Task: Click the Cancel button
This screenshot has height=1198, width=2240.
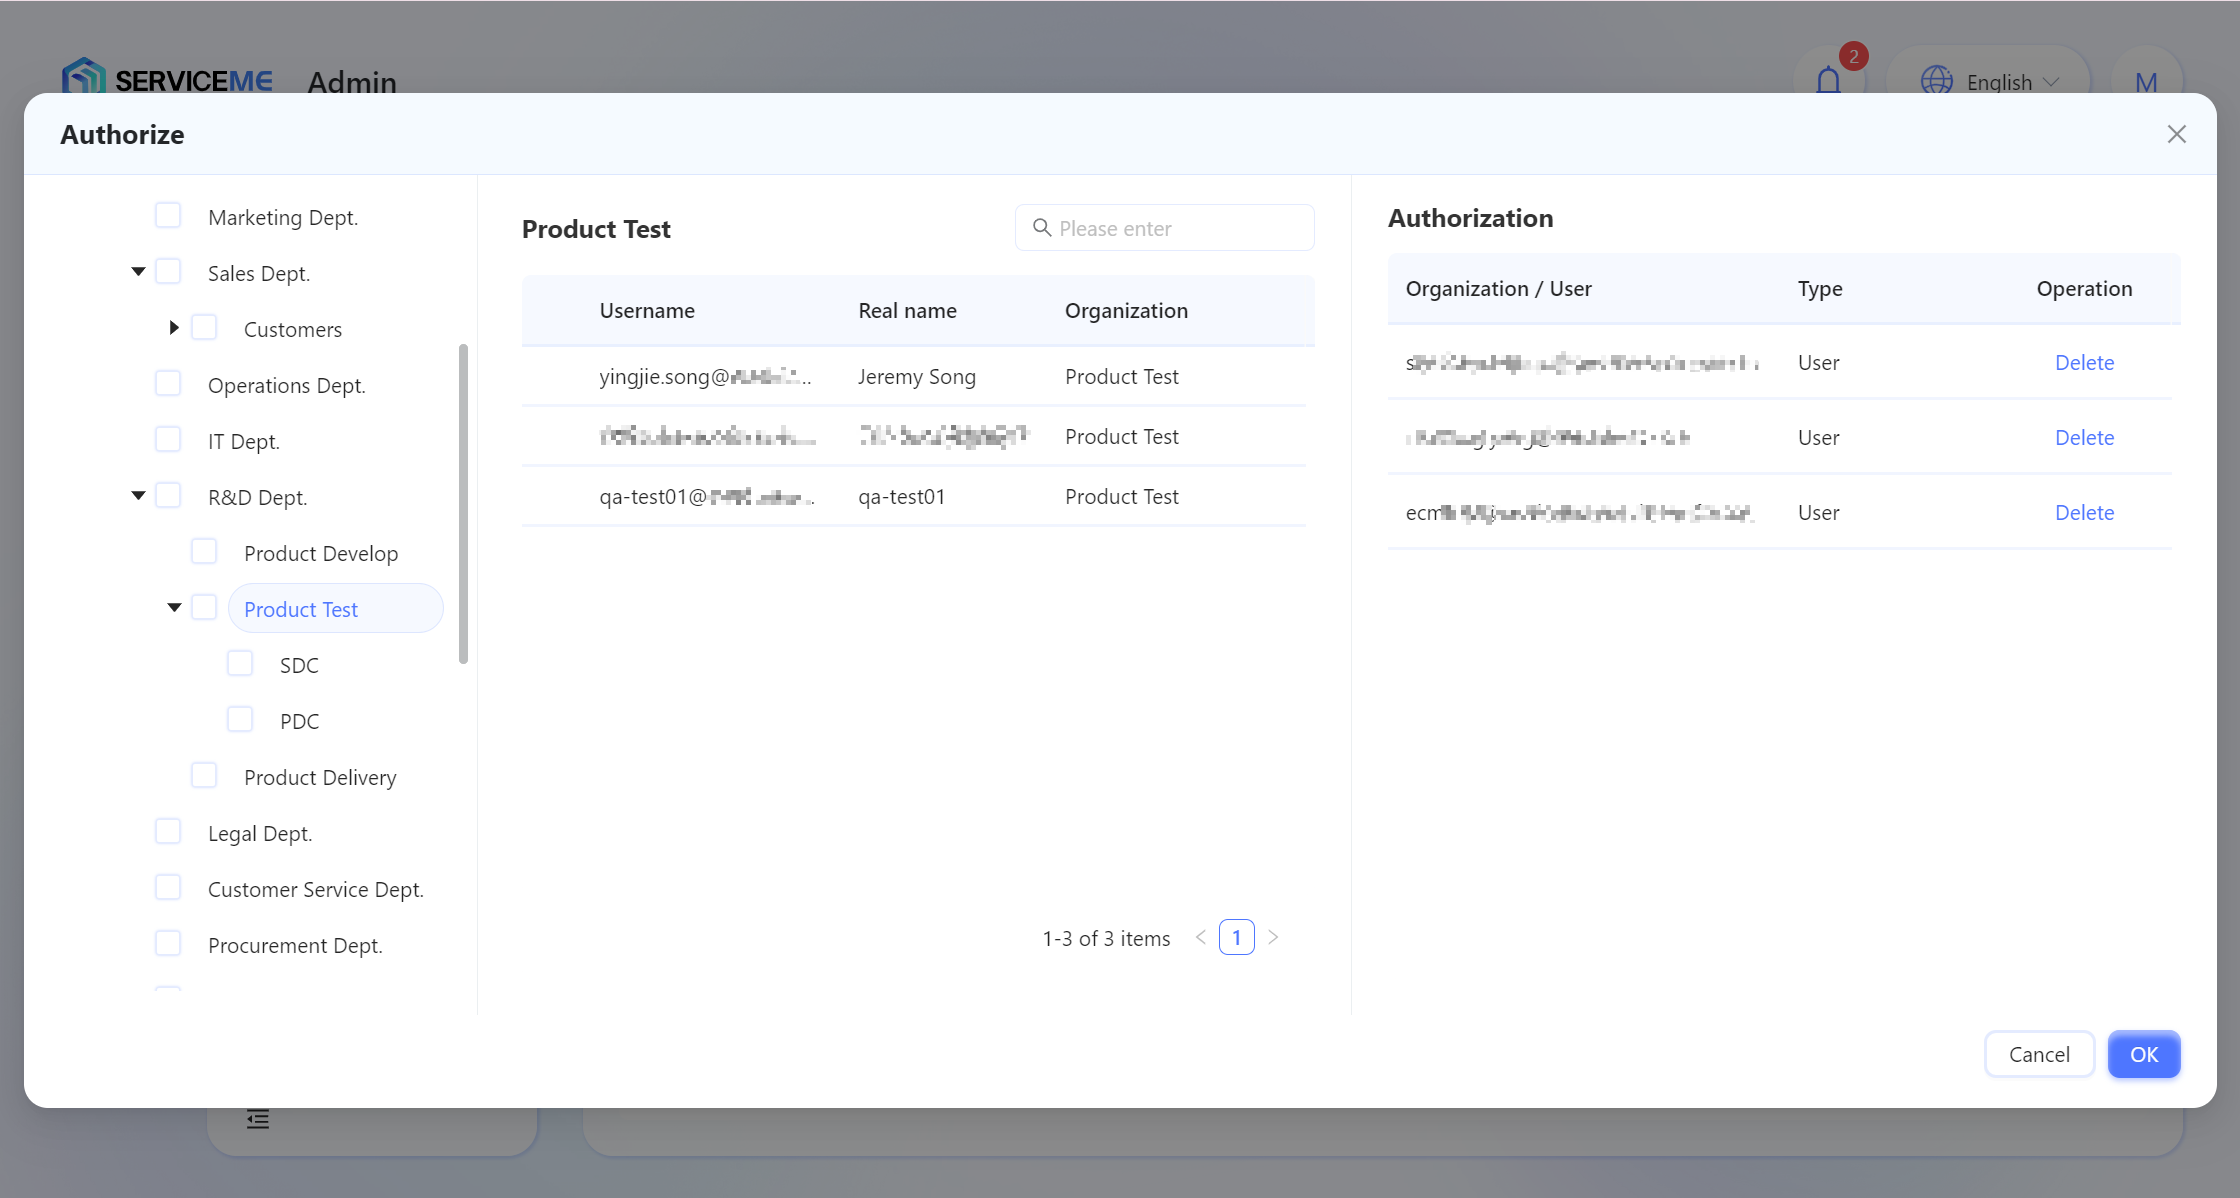Action: (x=2039, y=1054)
